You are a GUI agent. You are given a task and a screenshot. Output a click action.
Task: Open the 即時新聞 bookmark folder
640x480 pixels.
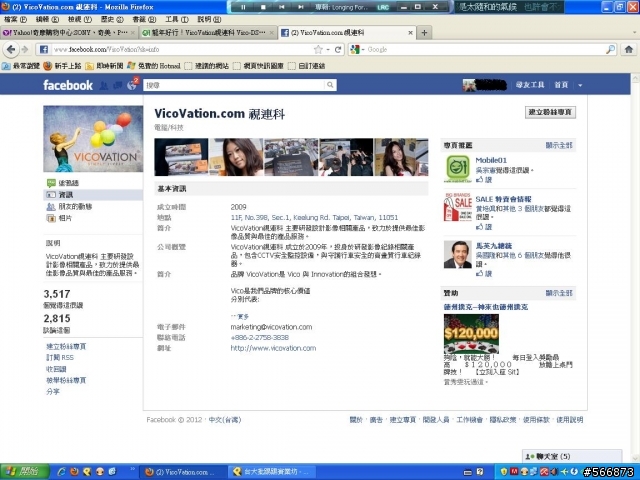point(104,66)
